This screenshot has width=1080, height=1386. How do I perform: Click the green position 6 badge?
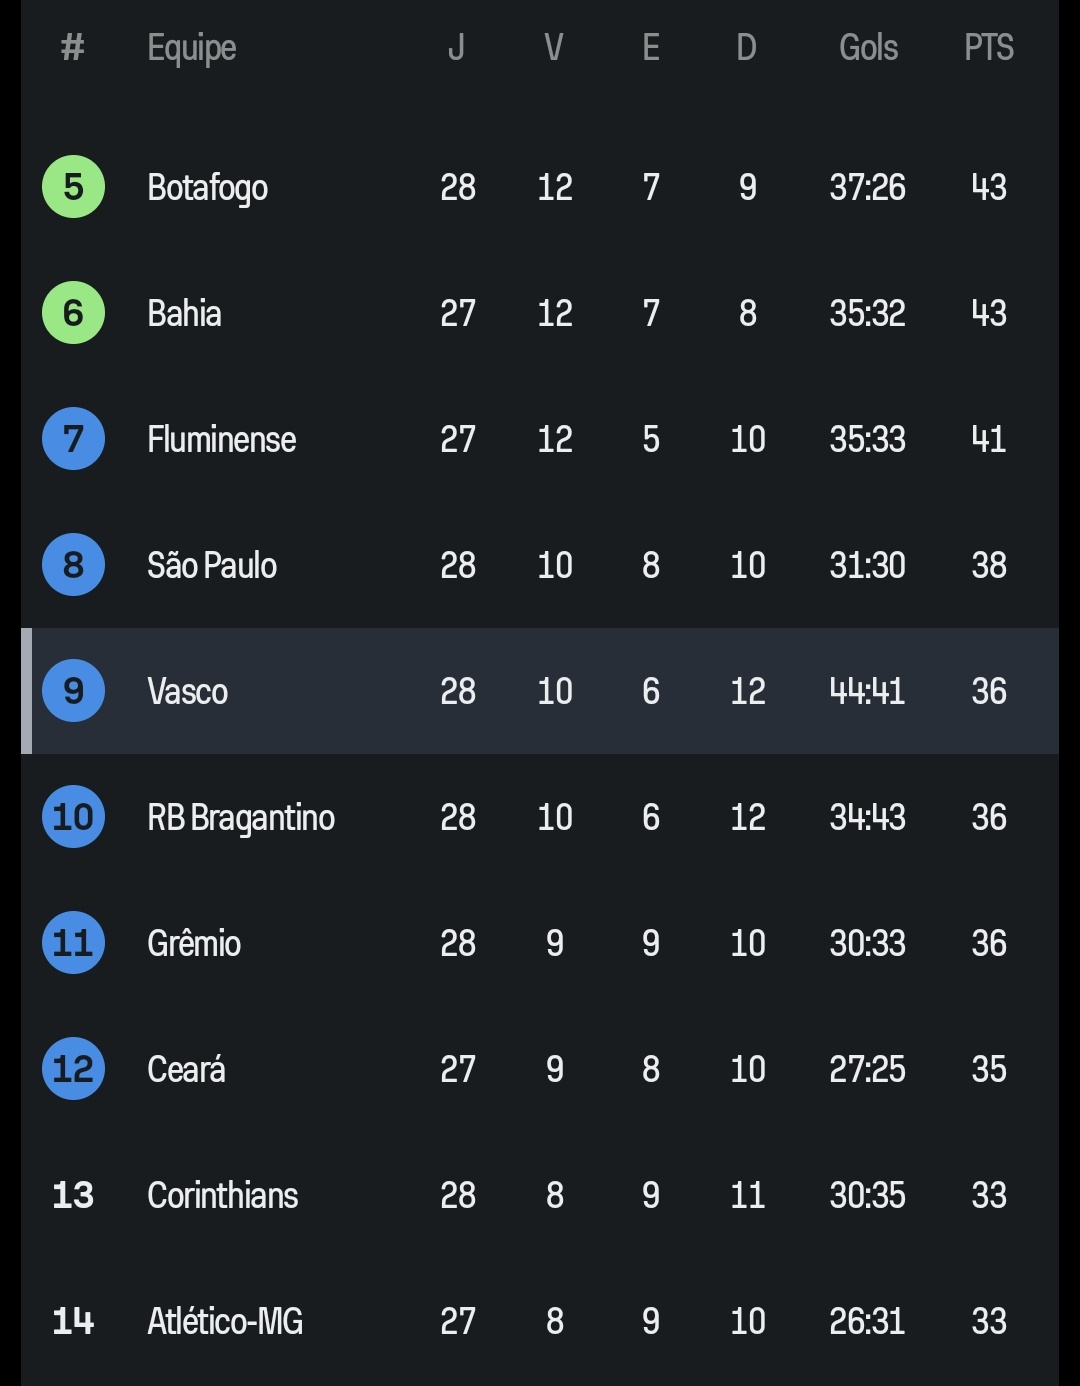pos(73,313)
